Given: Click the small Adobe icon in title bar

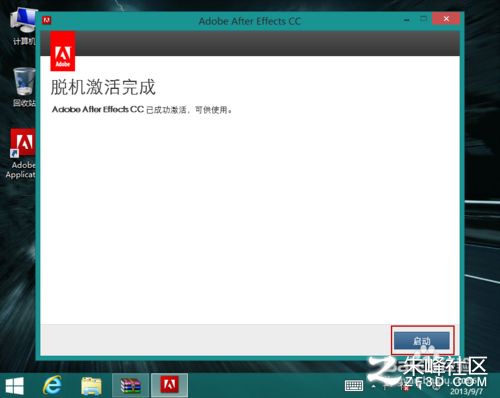Looking at the screenshot, I should point(46,21).
